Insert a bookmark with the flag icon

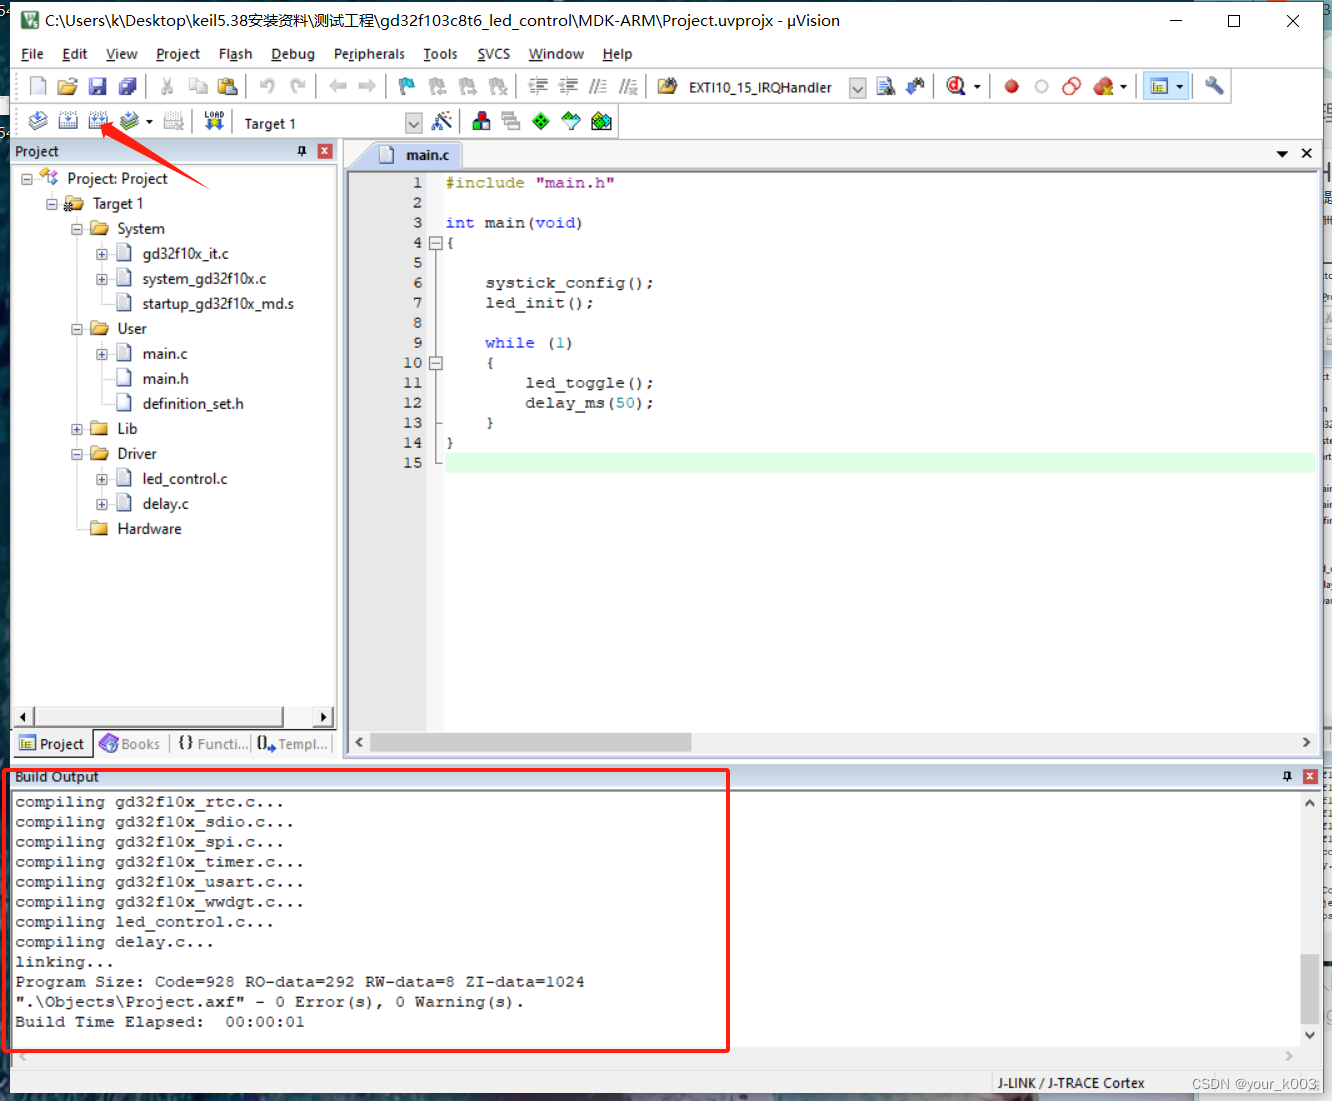(406, 87)
